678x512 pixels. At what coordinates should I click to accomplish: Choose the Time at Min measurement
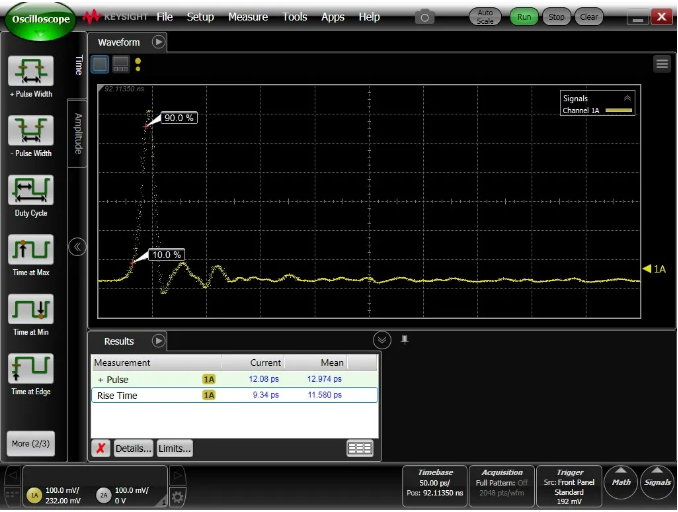(30, 310)
